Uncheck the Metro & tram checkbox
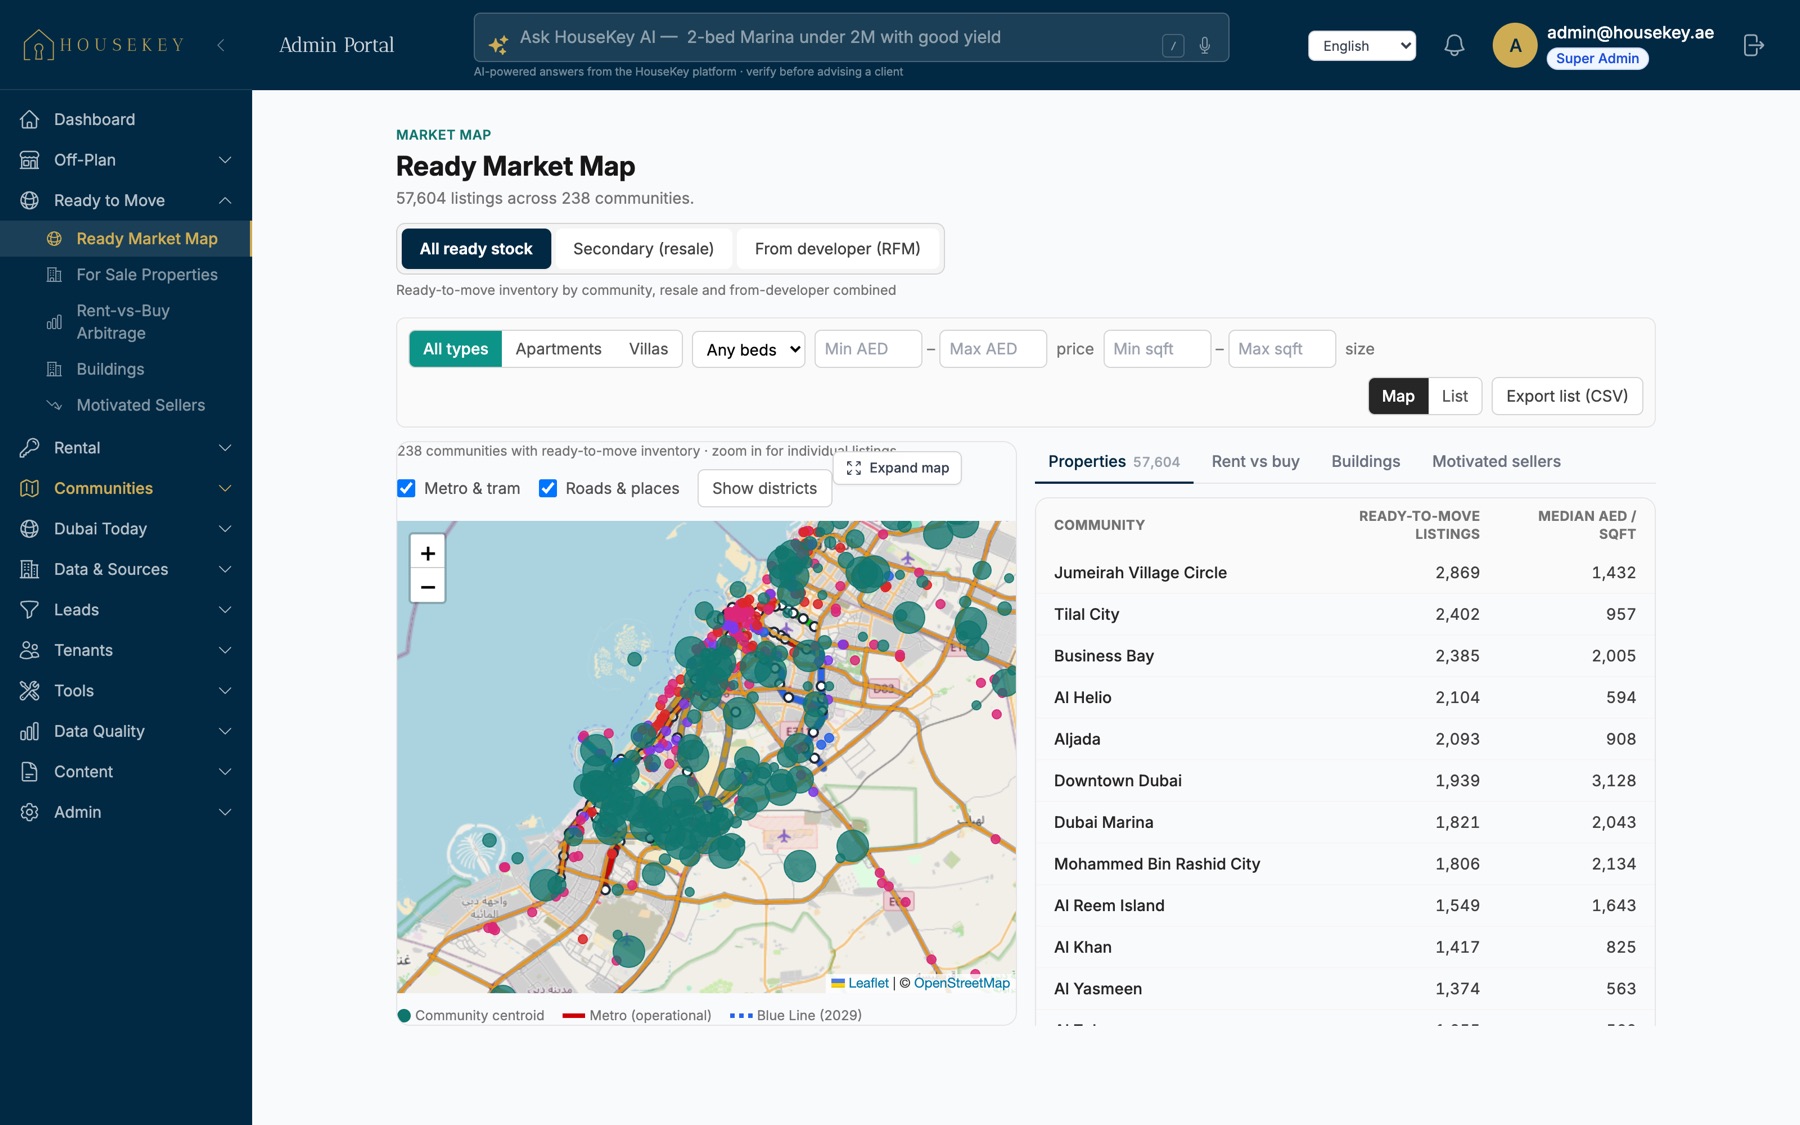Viewport: 1800px width, 1125px height. coord(406,488)
